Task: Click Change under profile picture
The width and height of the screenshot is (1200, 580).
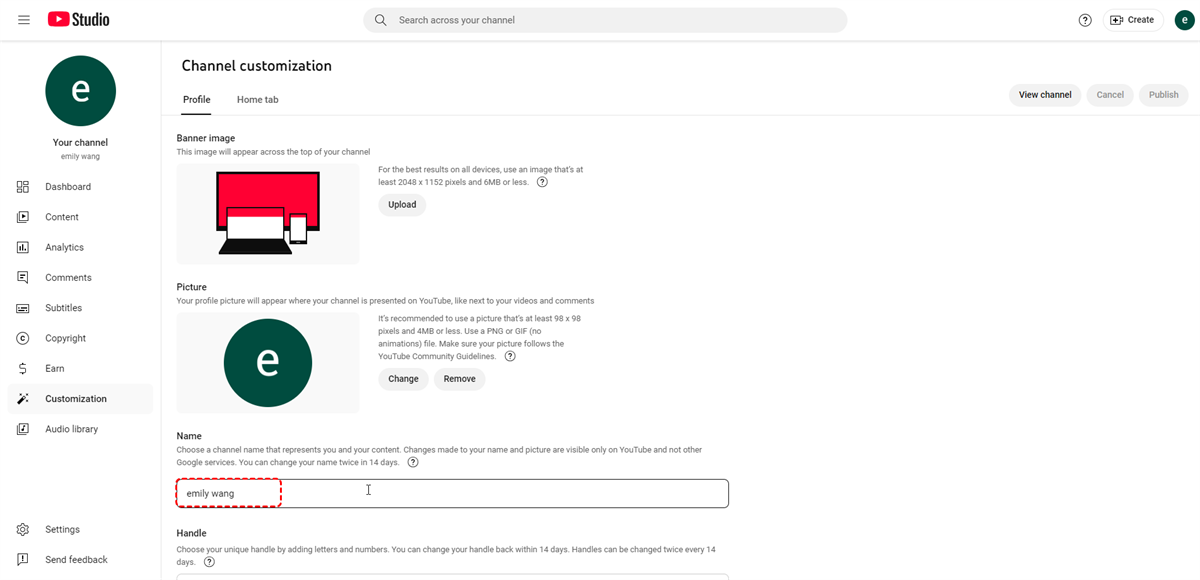Action: click(403, 379)
